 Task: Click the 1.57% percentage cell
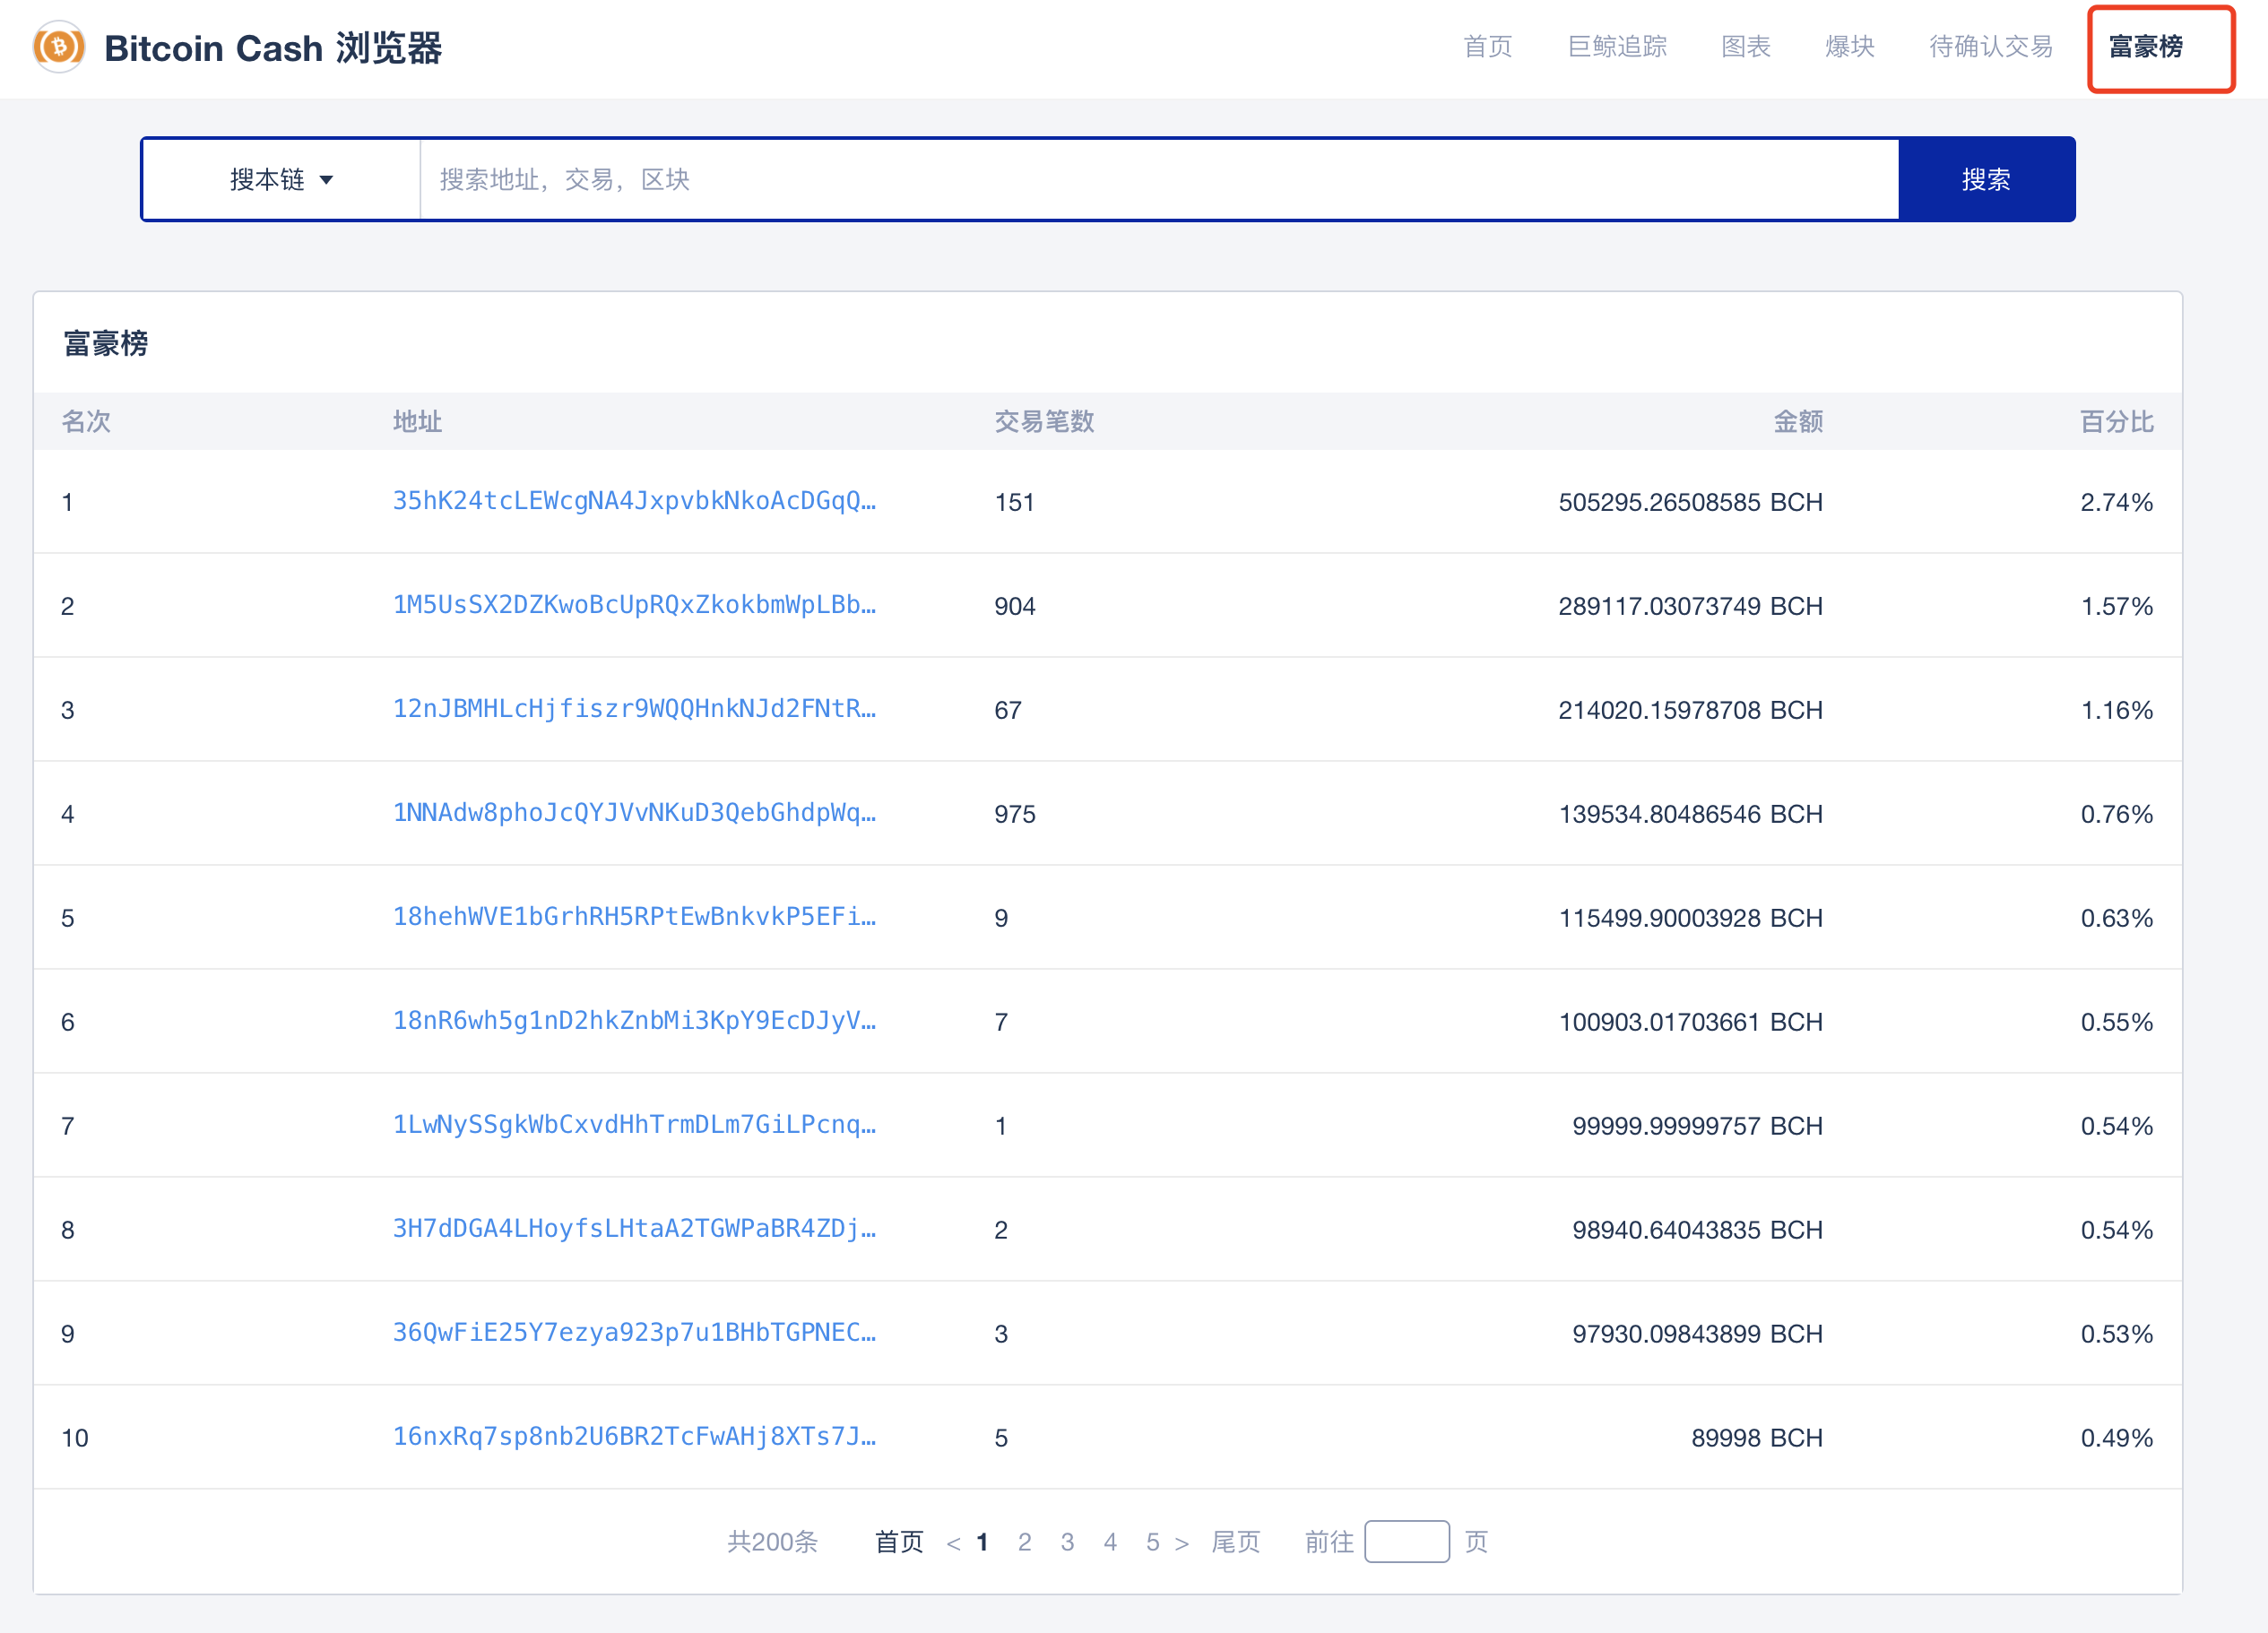coord(2117,606)
